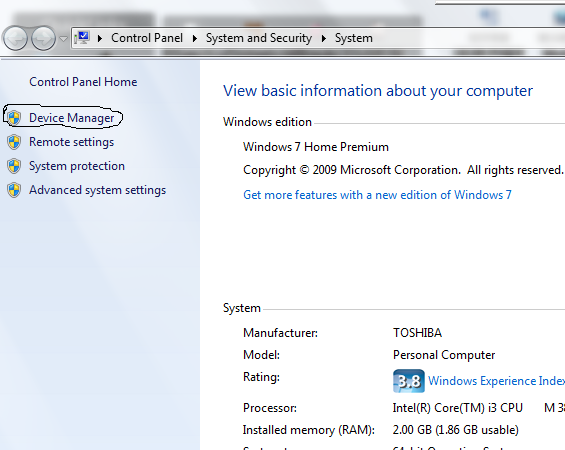Open Device Manager link
This screenshot has width=565, height=450.
72,118
